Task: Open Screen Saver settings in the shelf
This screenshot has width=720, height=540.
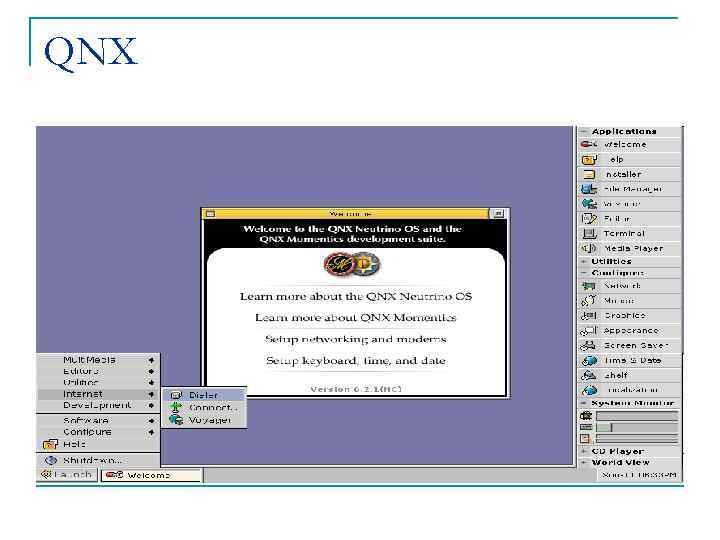Action: (628, 345)
